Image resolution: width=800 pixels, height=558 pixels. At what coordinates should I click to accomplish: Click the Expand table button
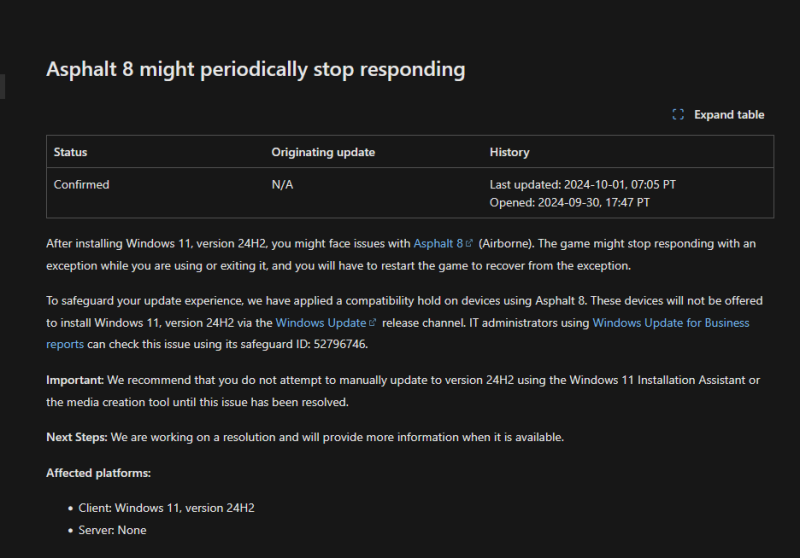[x=718, y=115]
